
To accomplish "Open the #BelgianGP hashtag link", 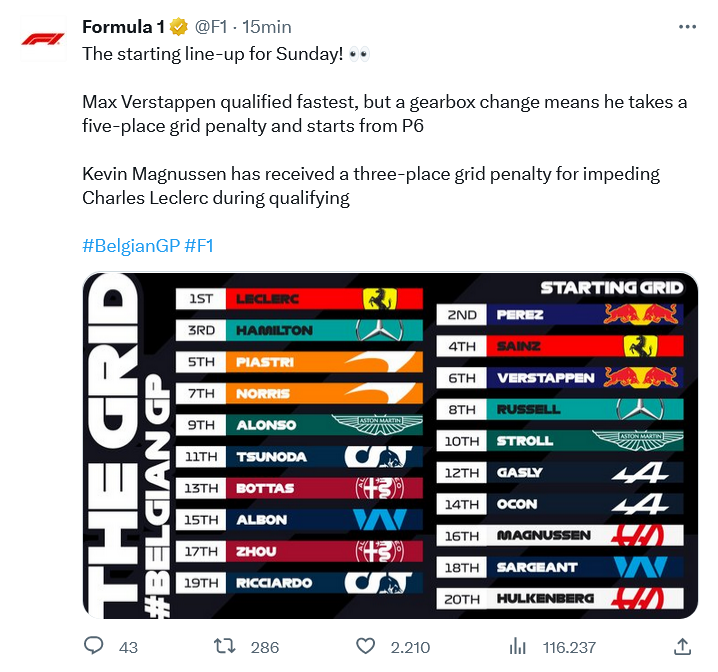I will tap(131, 246).
